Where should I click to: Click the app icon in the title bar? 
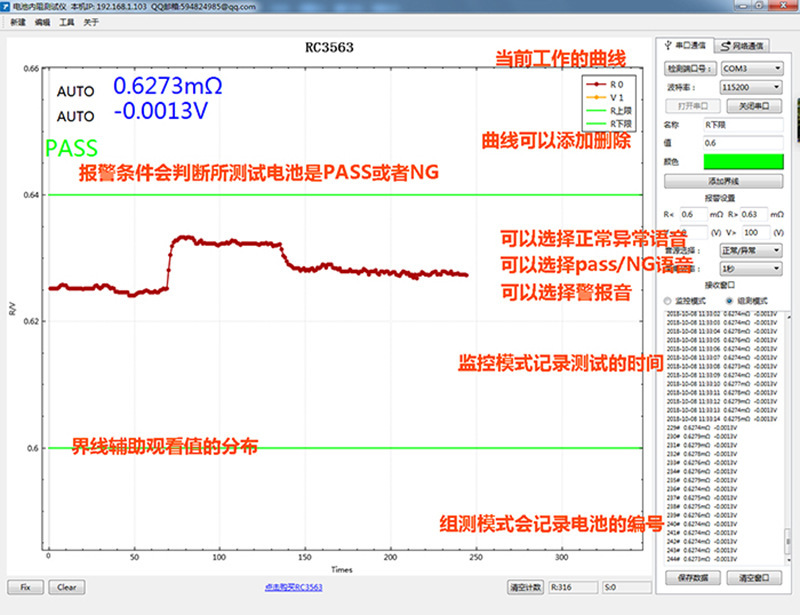point(6,7)
